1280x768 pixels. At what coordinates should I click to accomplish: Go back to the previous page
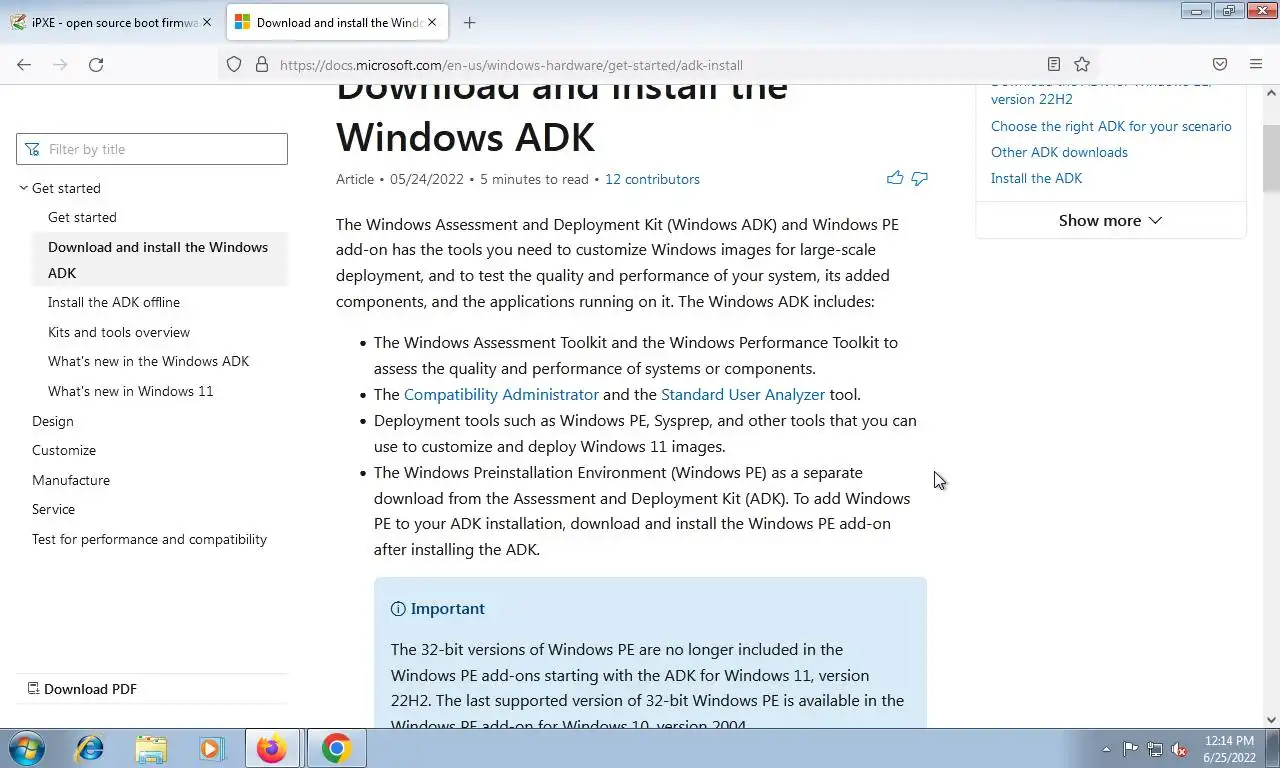point(24,64)
